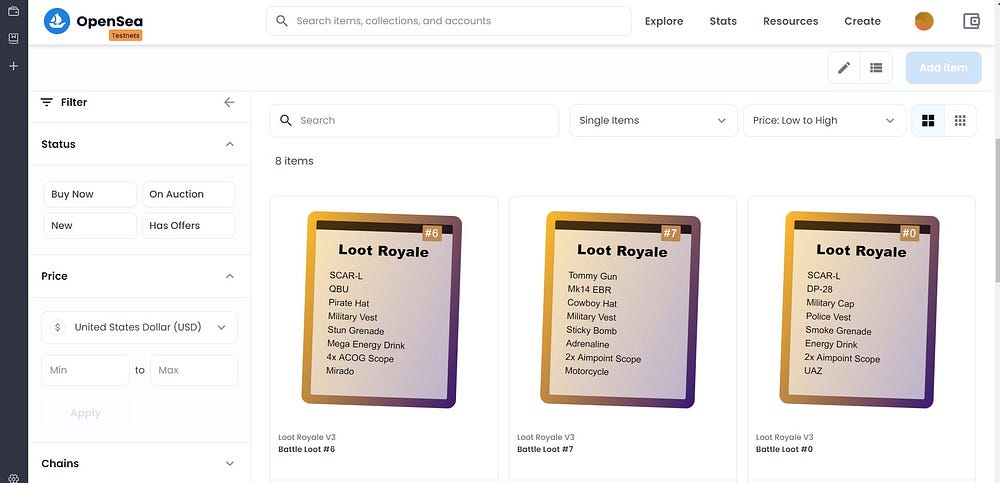Open the wallet icon in header
Image resolution: width=1000 pixels, height=483 pixels.
(x=971, y=21)
